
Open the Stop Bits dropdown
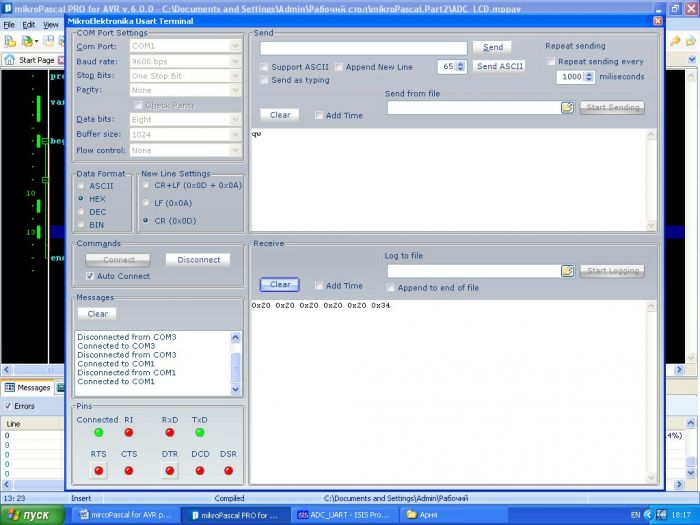[x=235, y=76]
